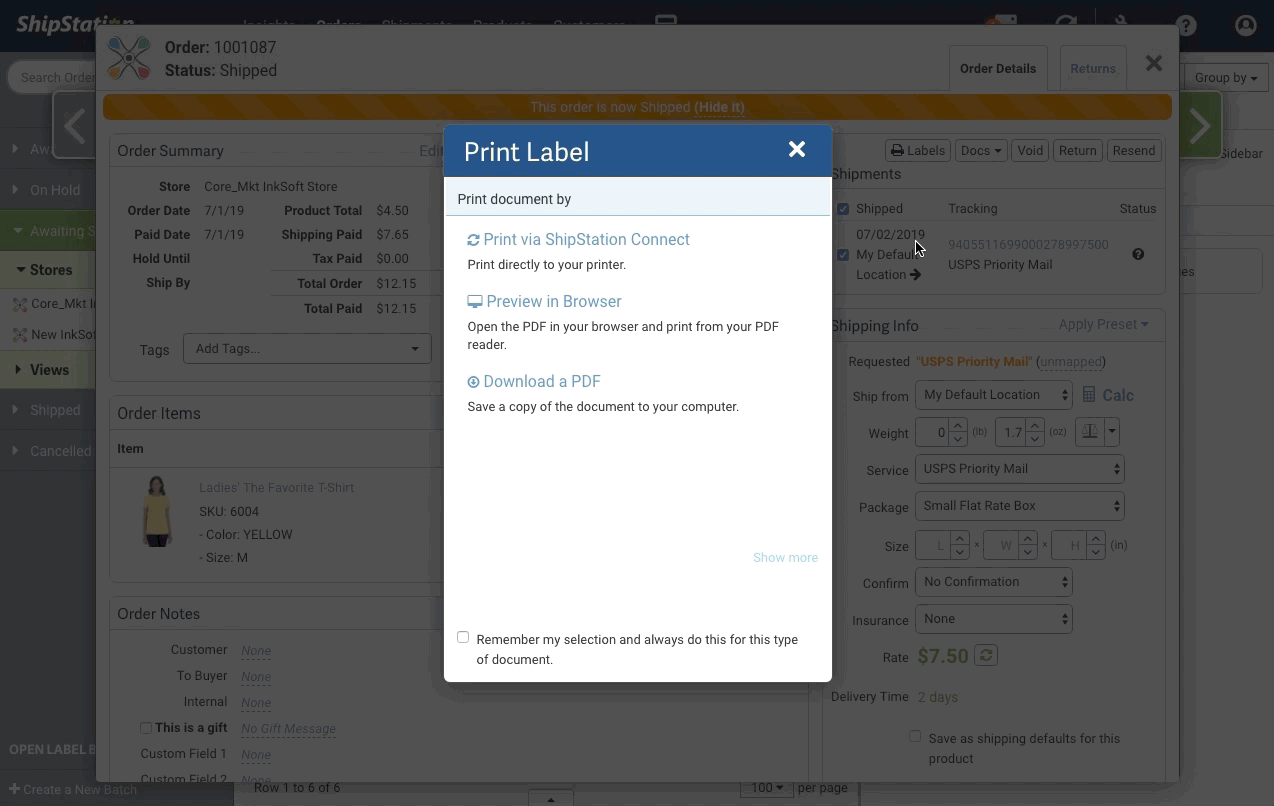The image size is (1274, 806).
Task: Go to next order with right arrow
Action: (1199, 126)
